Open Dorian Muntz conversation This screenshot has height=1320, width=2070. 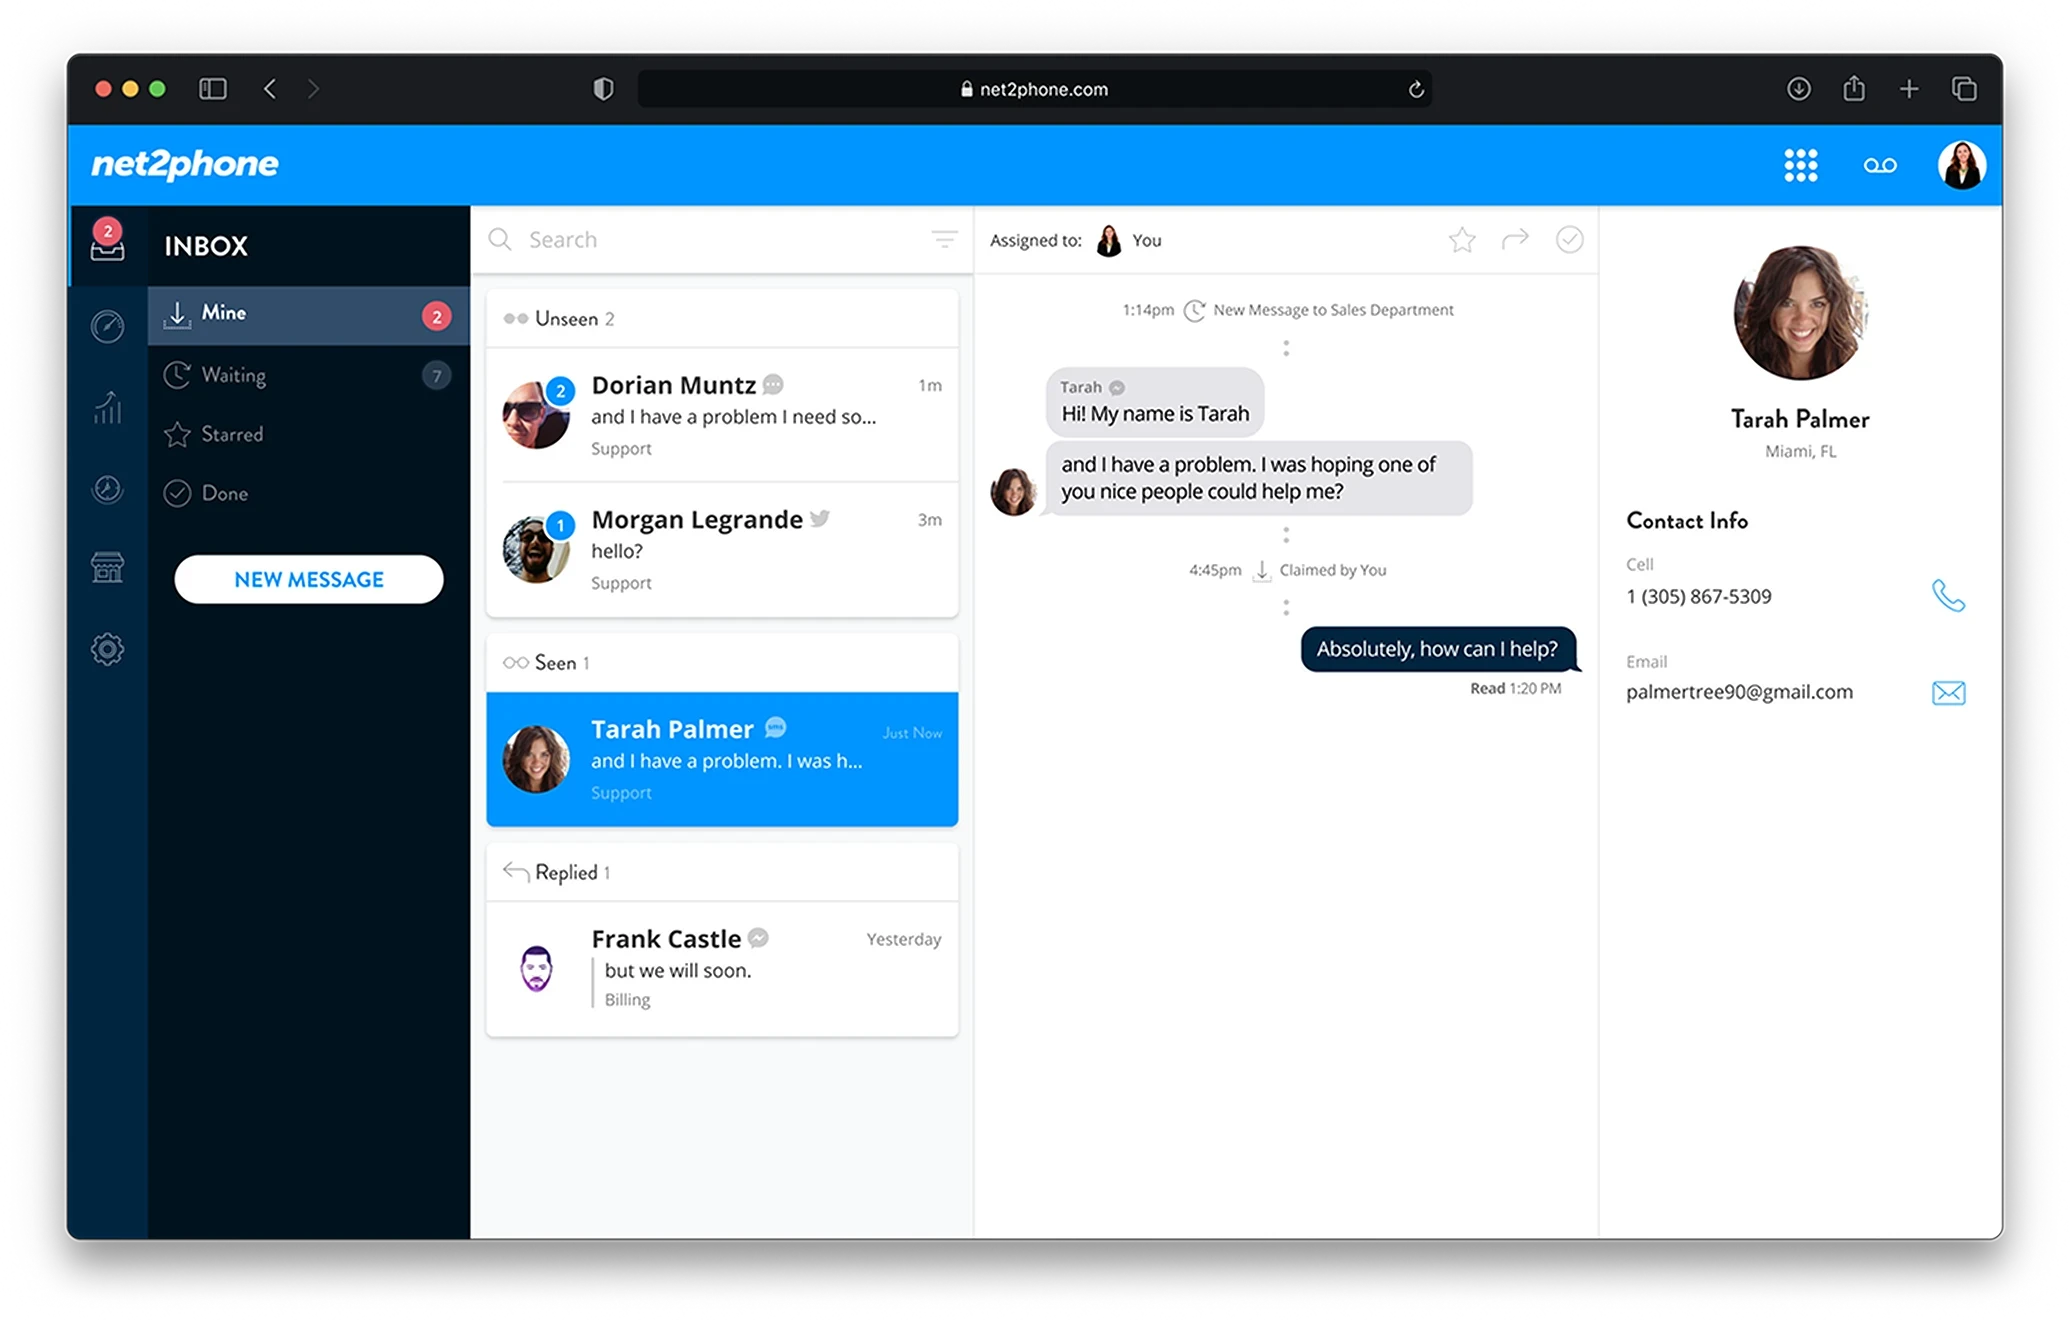click(722, 415)
